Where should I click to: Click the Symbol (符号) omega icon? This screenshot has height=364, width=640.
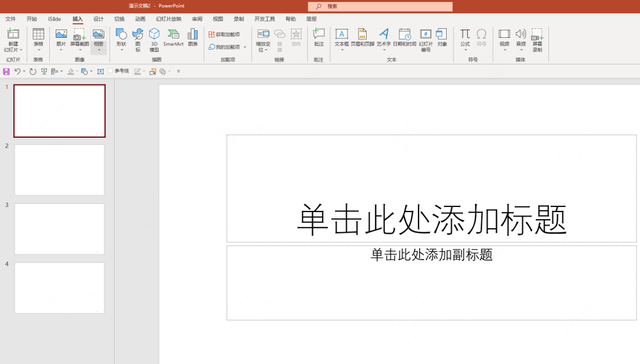(x=482, y=34)
